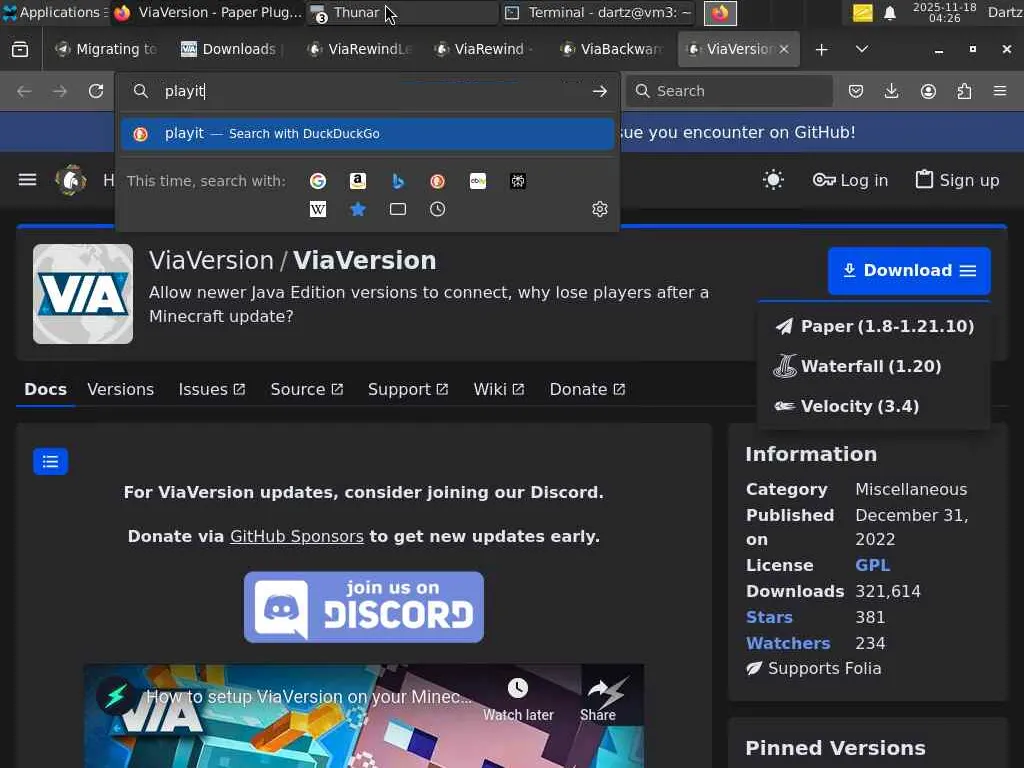Open the Firefox account icon
Image resolution: width=1024 pixels, height=768 pixels.
coord(928,91)
